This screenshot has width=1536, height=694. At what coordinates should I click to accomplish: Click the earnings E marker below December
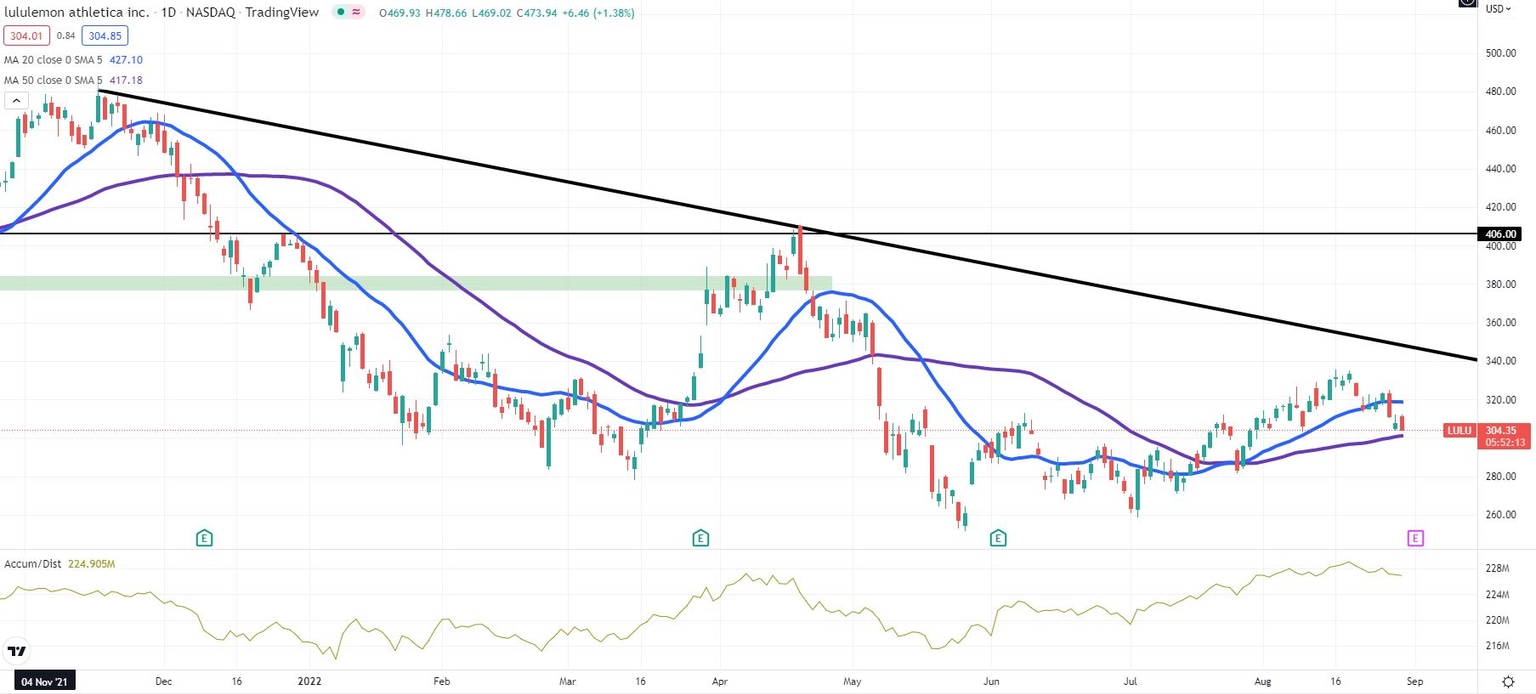[x=204, y=538]
